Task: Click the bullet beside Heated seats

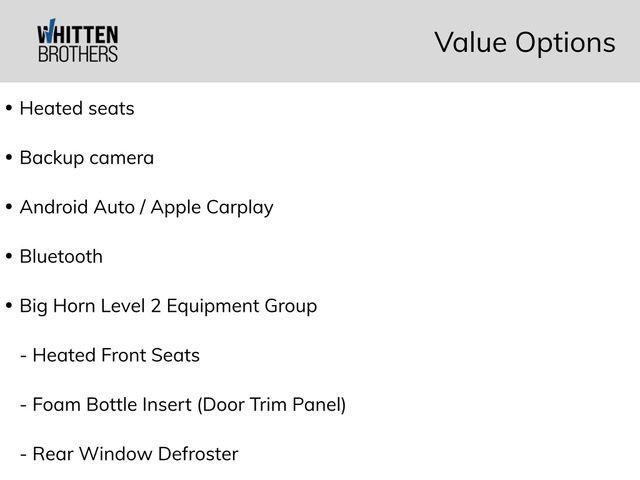Action: pos(9,109)
